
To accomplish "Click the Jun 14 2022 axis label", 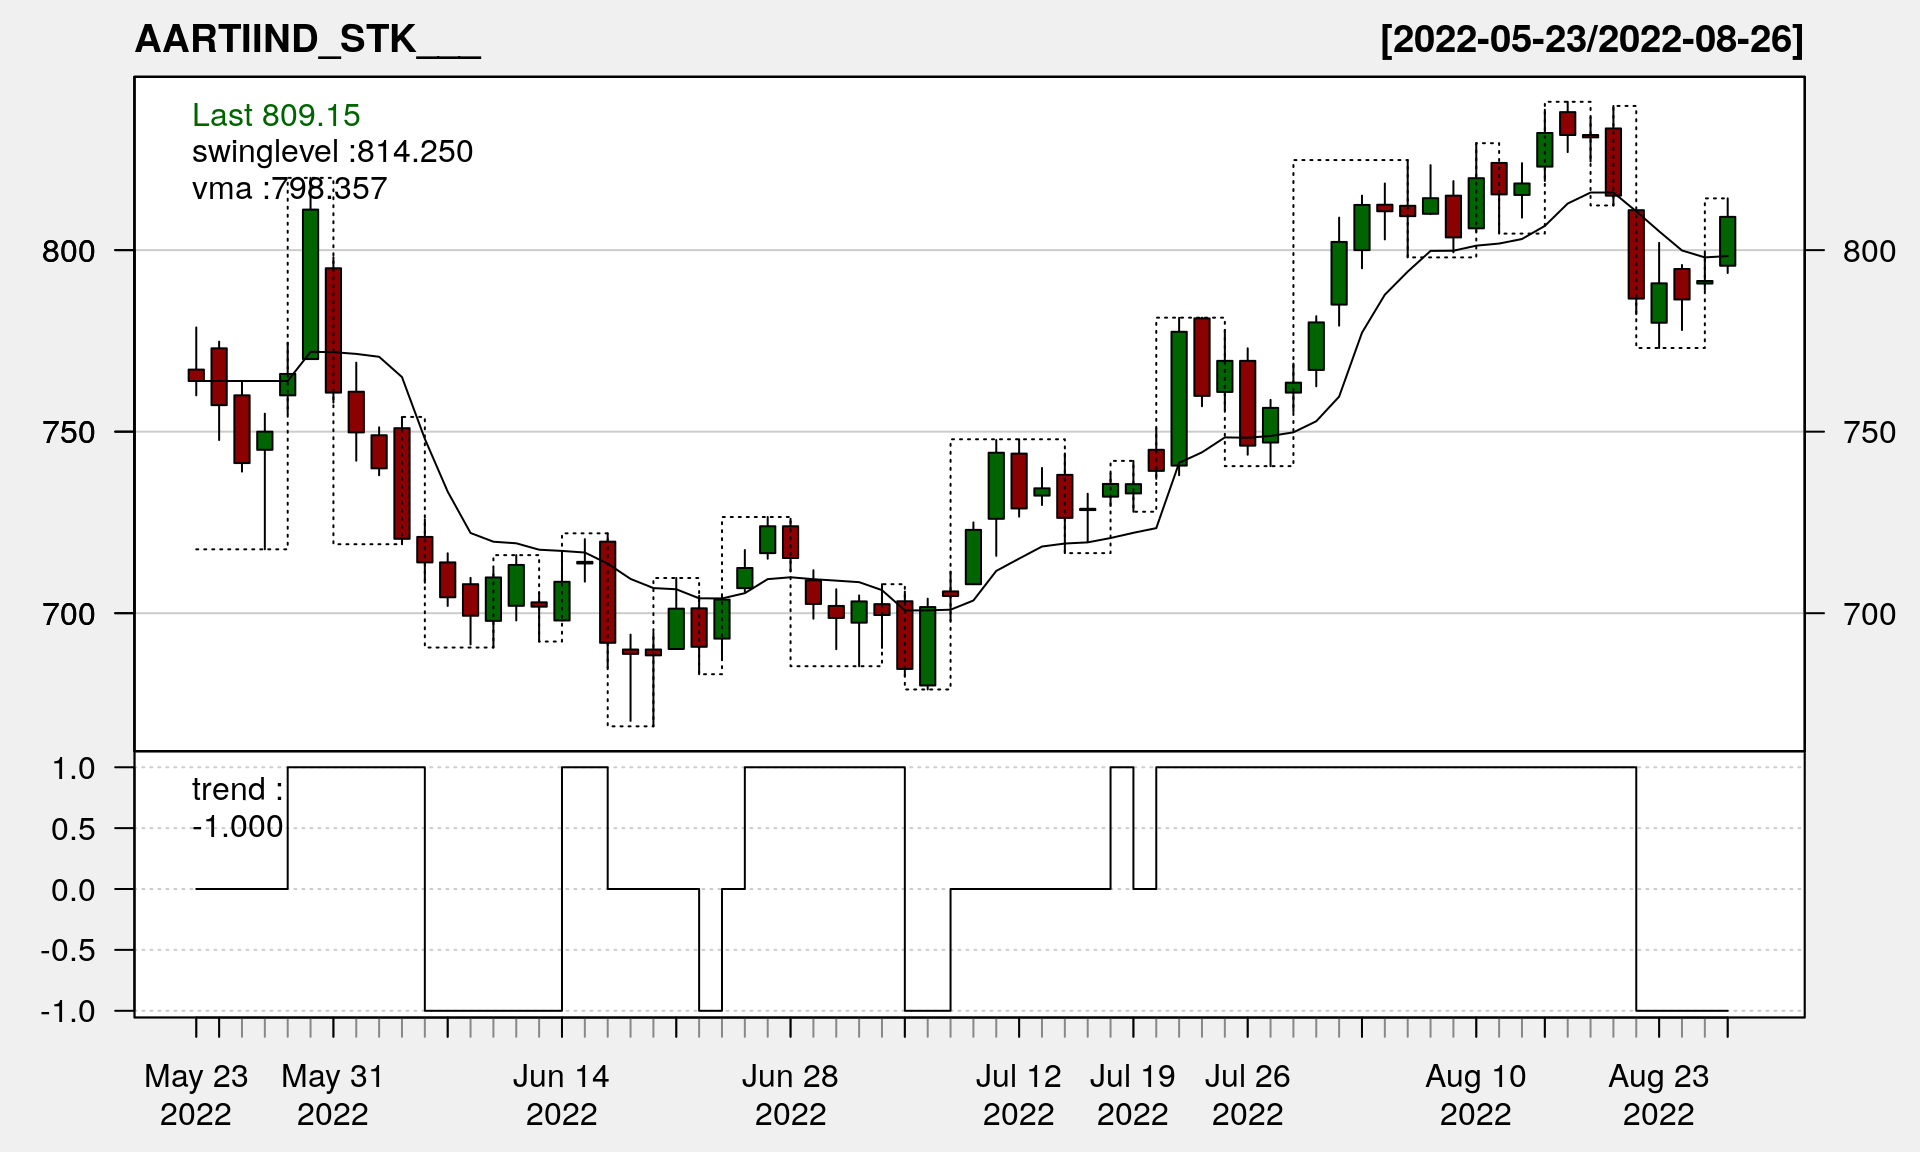I will 561,1094.
